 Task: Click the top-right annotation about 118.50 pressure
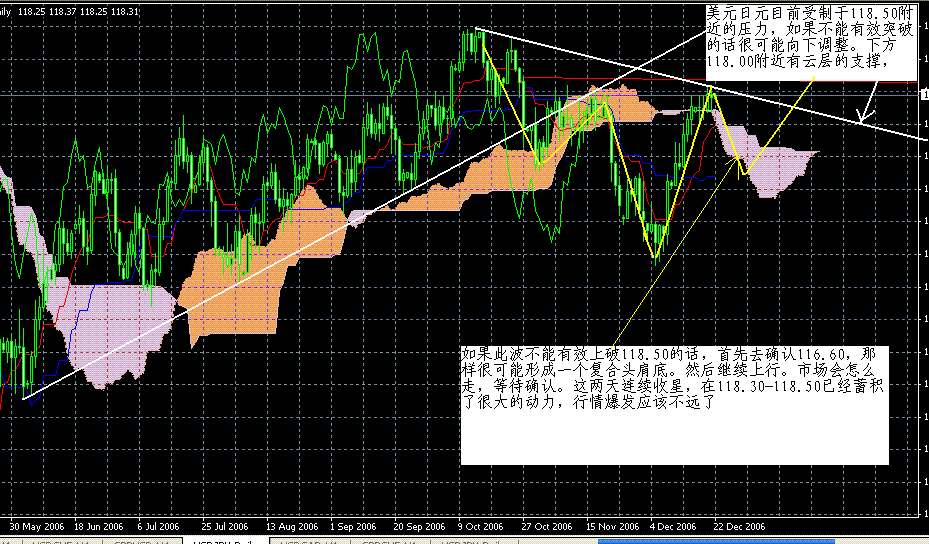(x=811, y=44)
